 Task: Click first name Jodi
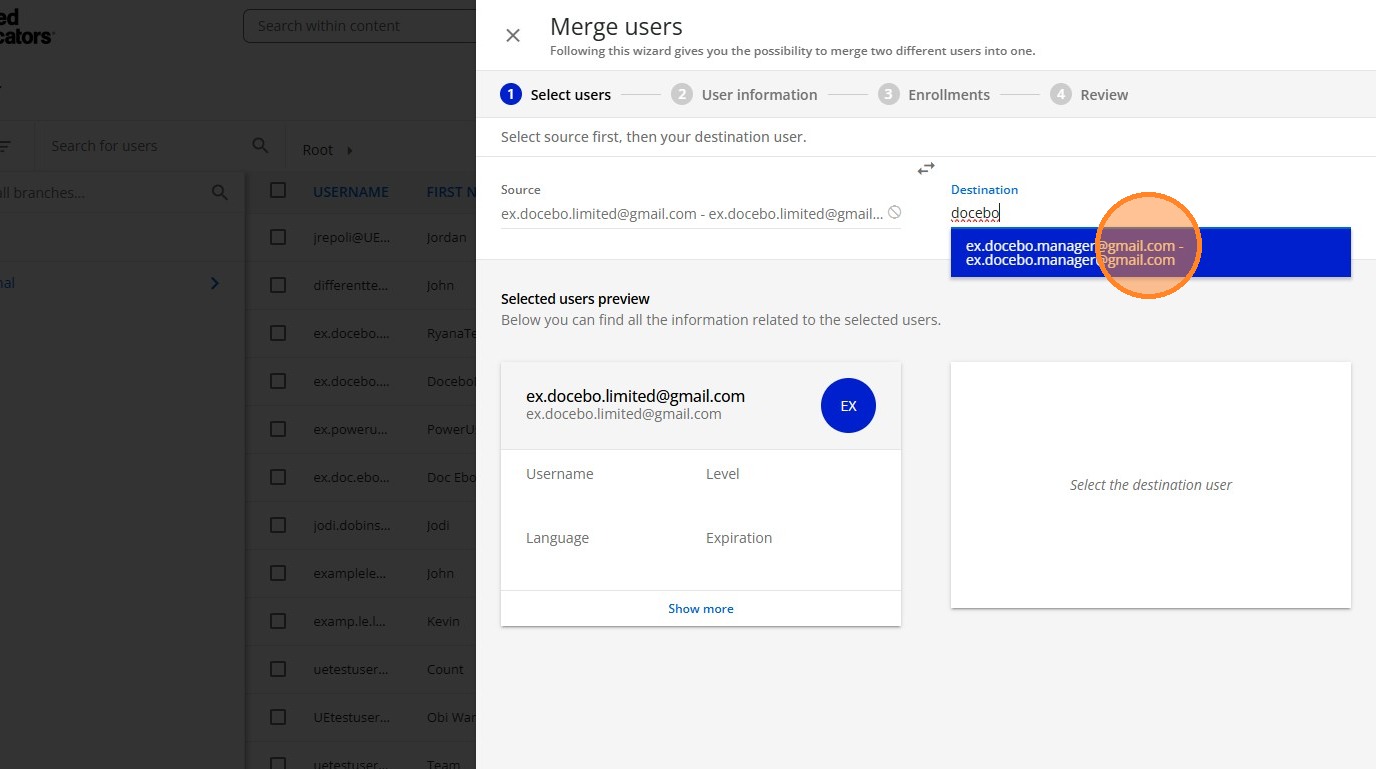tap(438, 526)
